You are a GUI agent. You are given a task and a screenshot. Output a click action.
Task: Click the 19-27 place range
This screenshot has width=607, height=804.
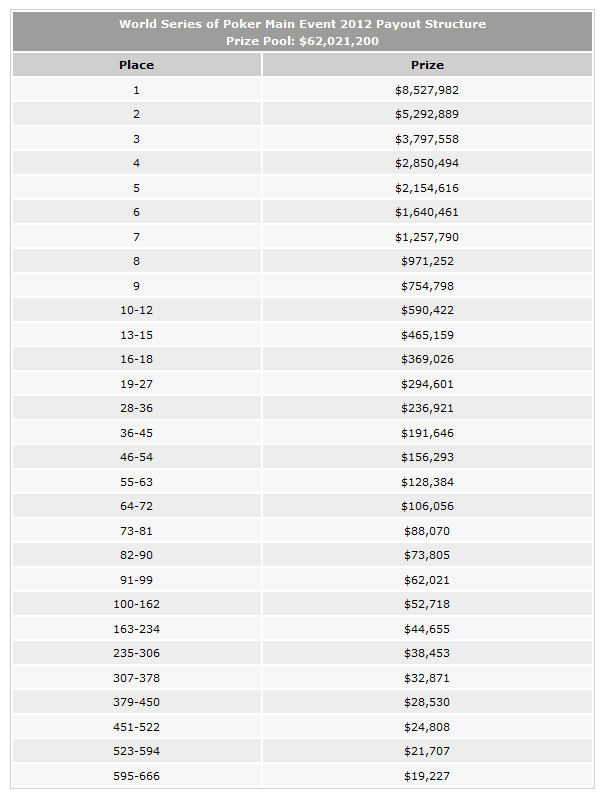click(136, 384)
